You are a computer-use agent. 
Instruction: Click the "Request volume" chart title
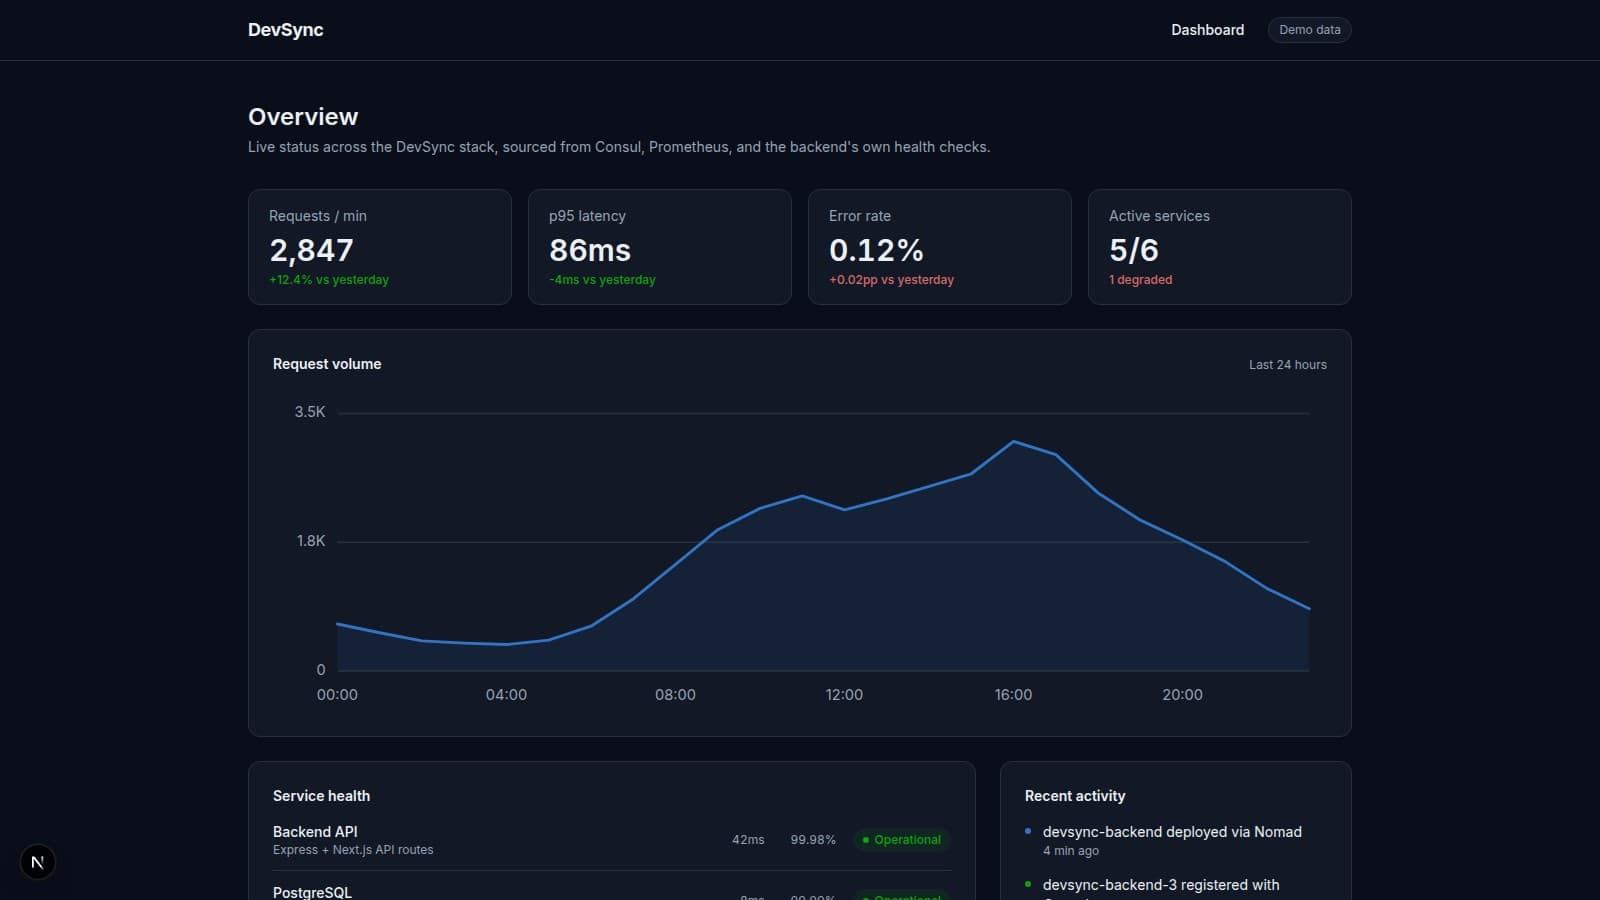tap(327, 364)
